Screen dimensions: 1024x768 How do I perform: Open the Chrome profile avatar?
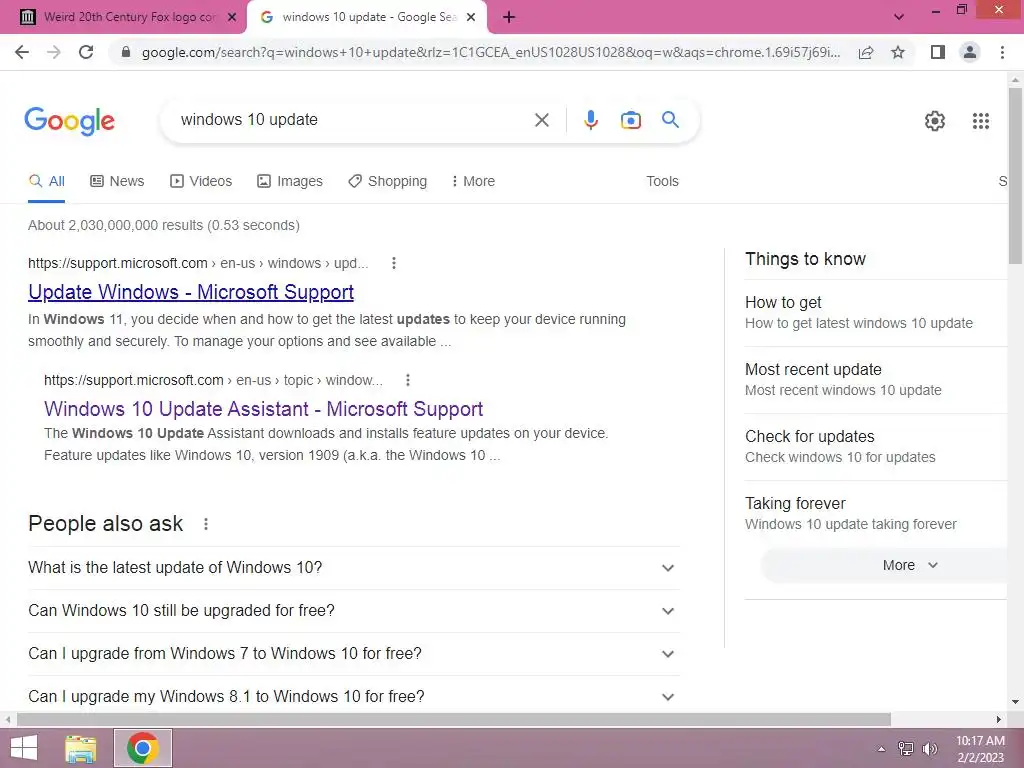(x=970, y=52)
